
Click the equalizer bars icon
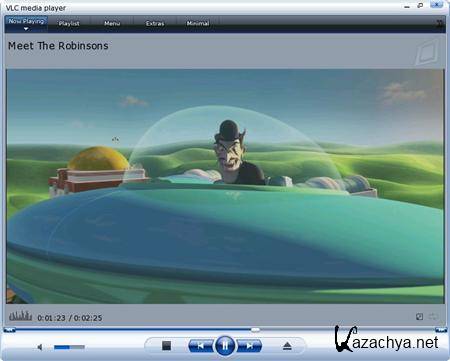[21, 315]
